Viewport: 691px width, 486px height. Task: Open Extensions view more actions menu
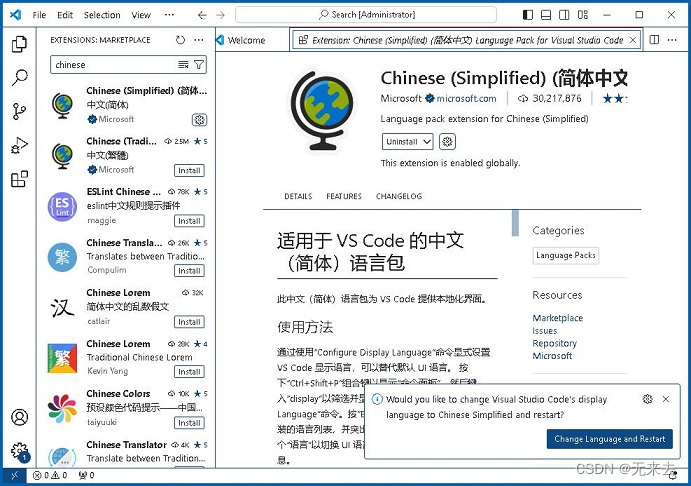click(x=199, y=40)
